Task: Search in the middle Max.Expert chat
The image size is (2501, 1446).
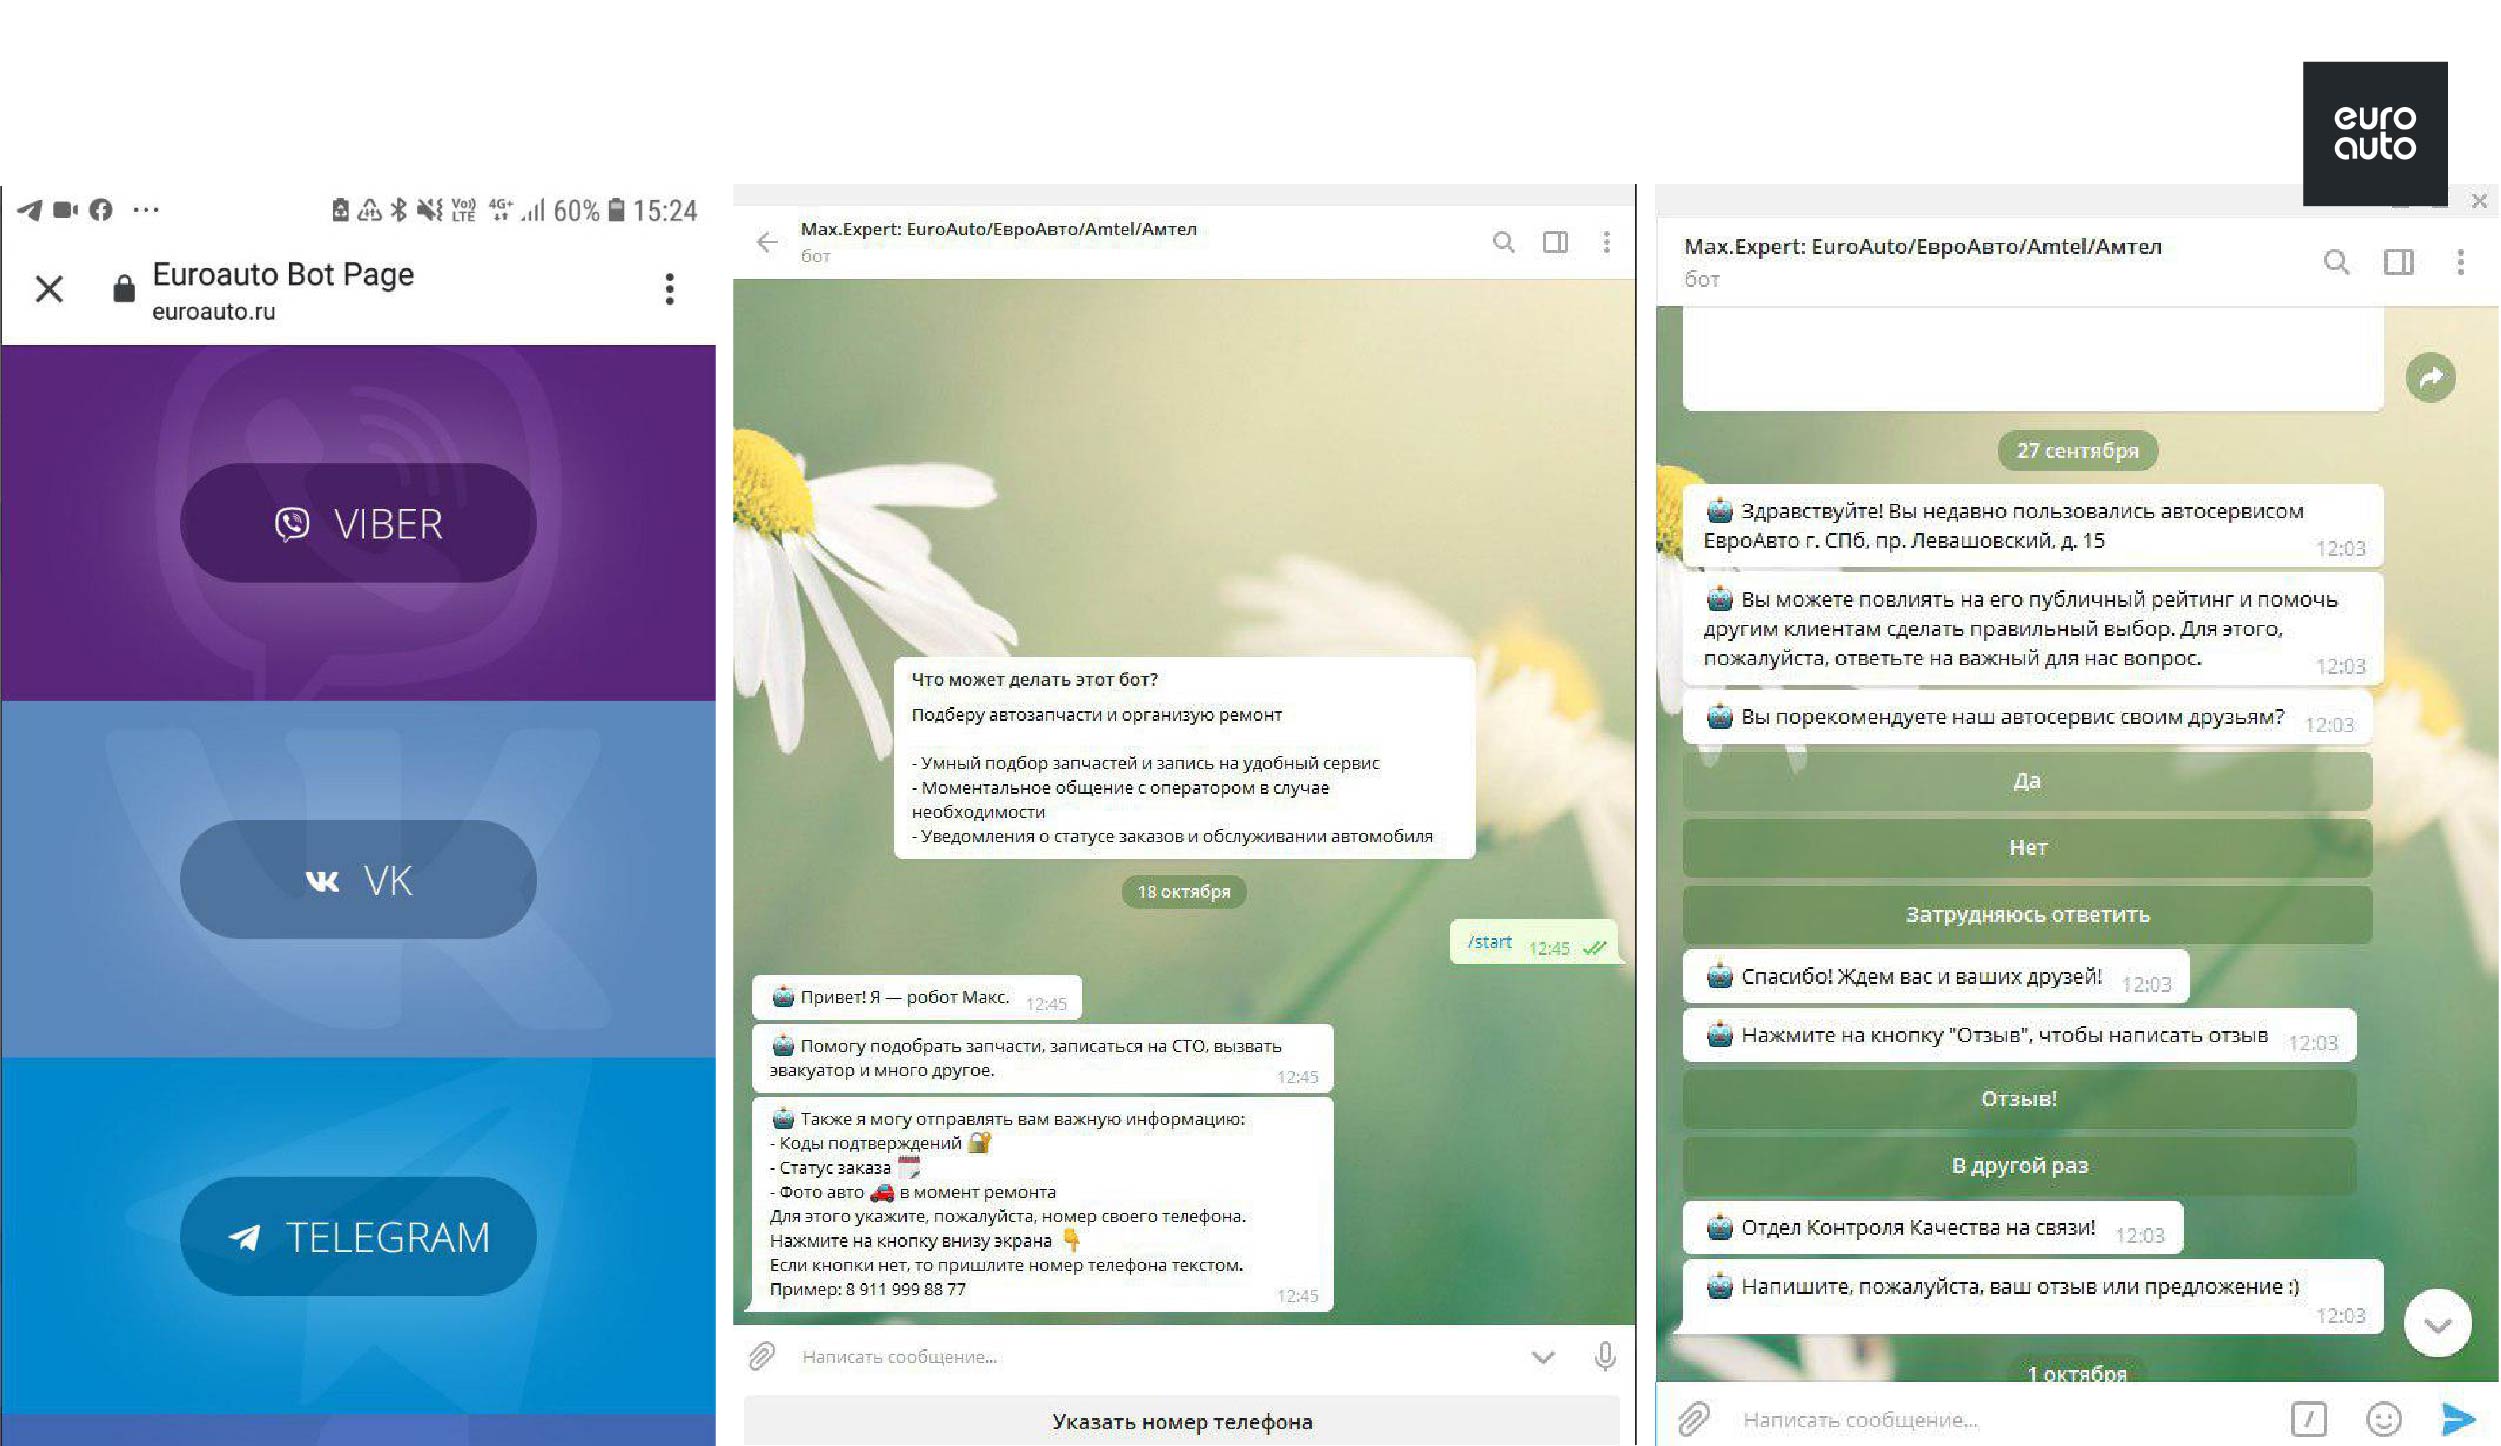Action: click(1503, 242)
